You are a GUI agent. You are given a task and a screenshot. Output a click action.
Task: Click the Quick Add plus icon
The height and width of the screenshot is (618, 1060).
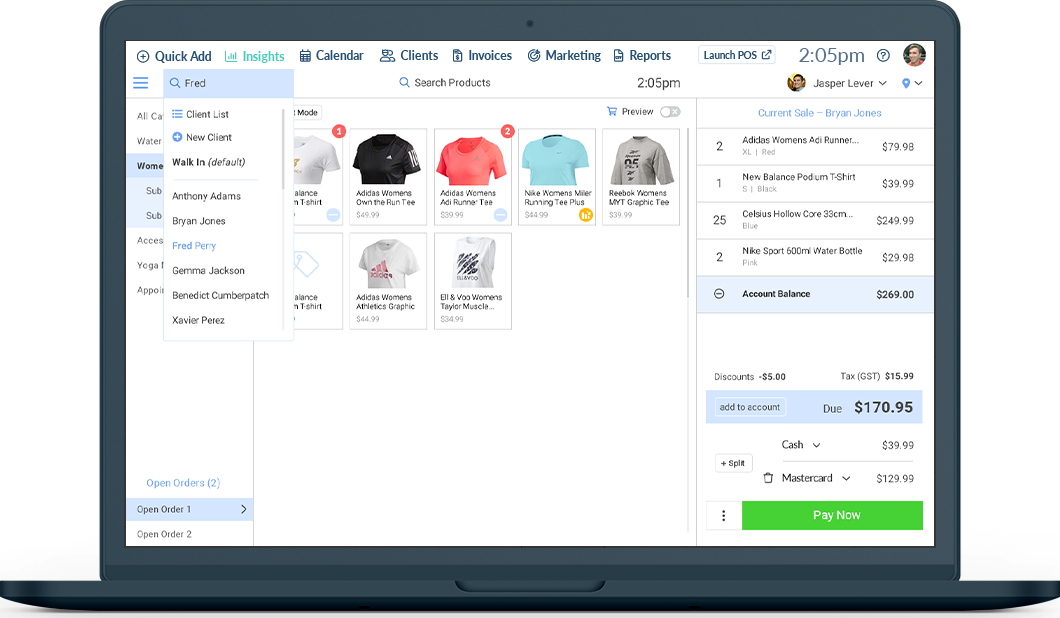pos(143,56)
